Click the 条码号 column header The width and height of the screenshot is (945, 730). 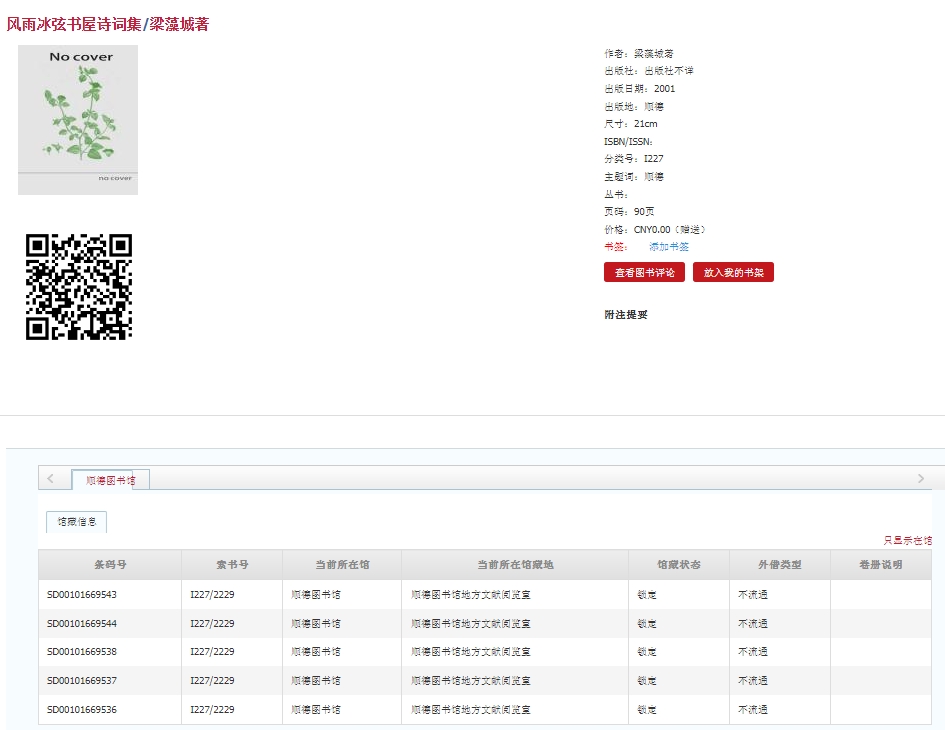(110, 565)
